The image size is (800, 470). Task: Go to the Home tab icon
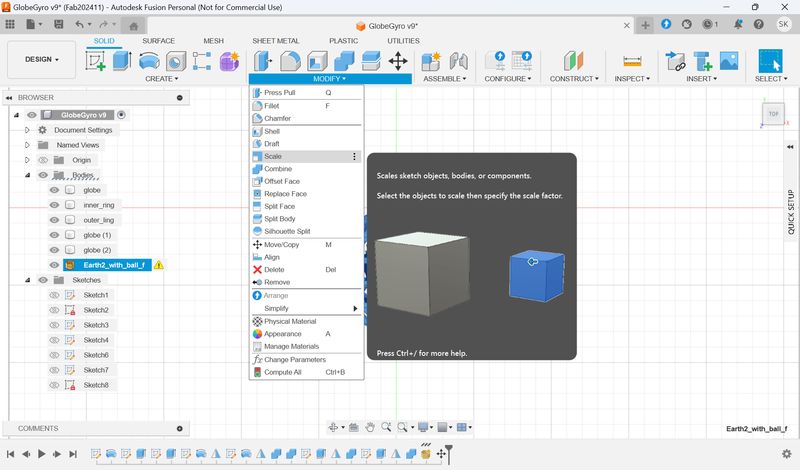click(134, 26)
